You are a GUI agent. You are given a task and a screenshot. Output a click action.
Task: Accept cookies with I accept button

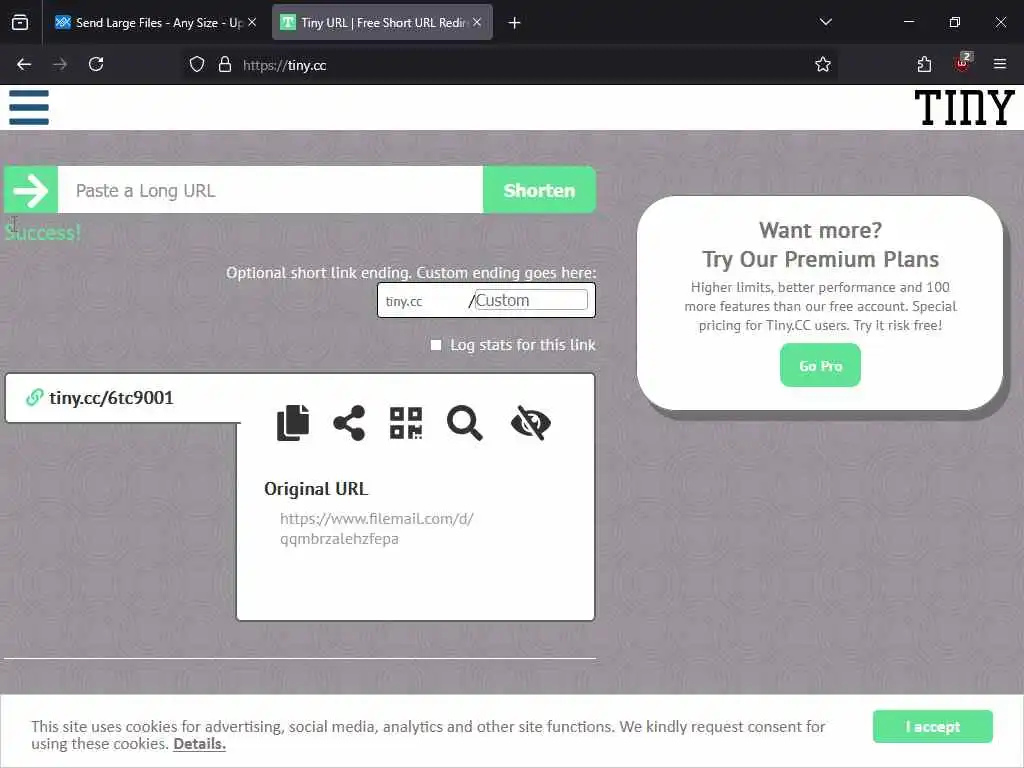[933, 726]
